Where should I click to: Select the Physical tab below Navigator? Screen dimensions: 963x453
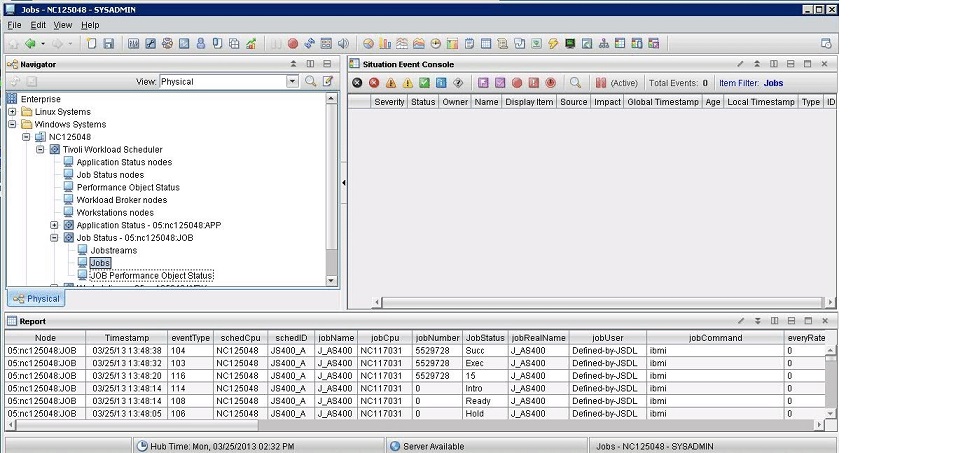tap(36, 299)
